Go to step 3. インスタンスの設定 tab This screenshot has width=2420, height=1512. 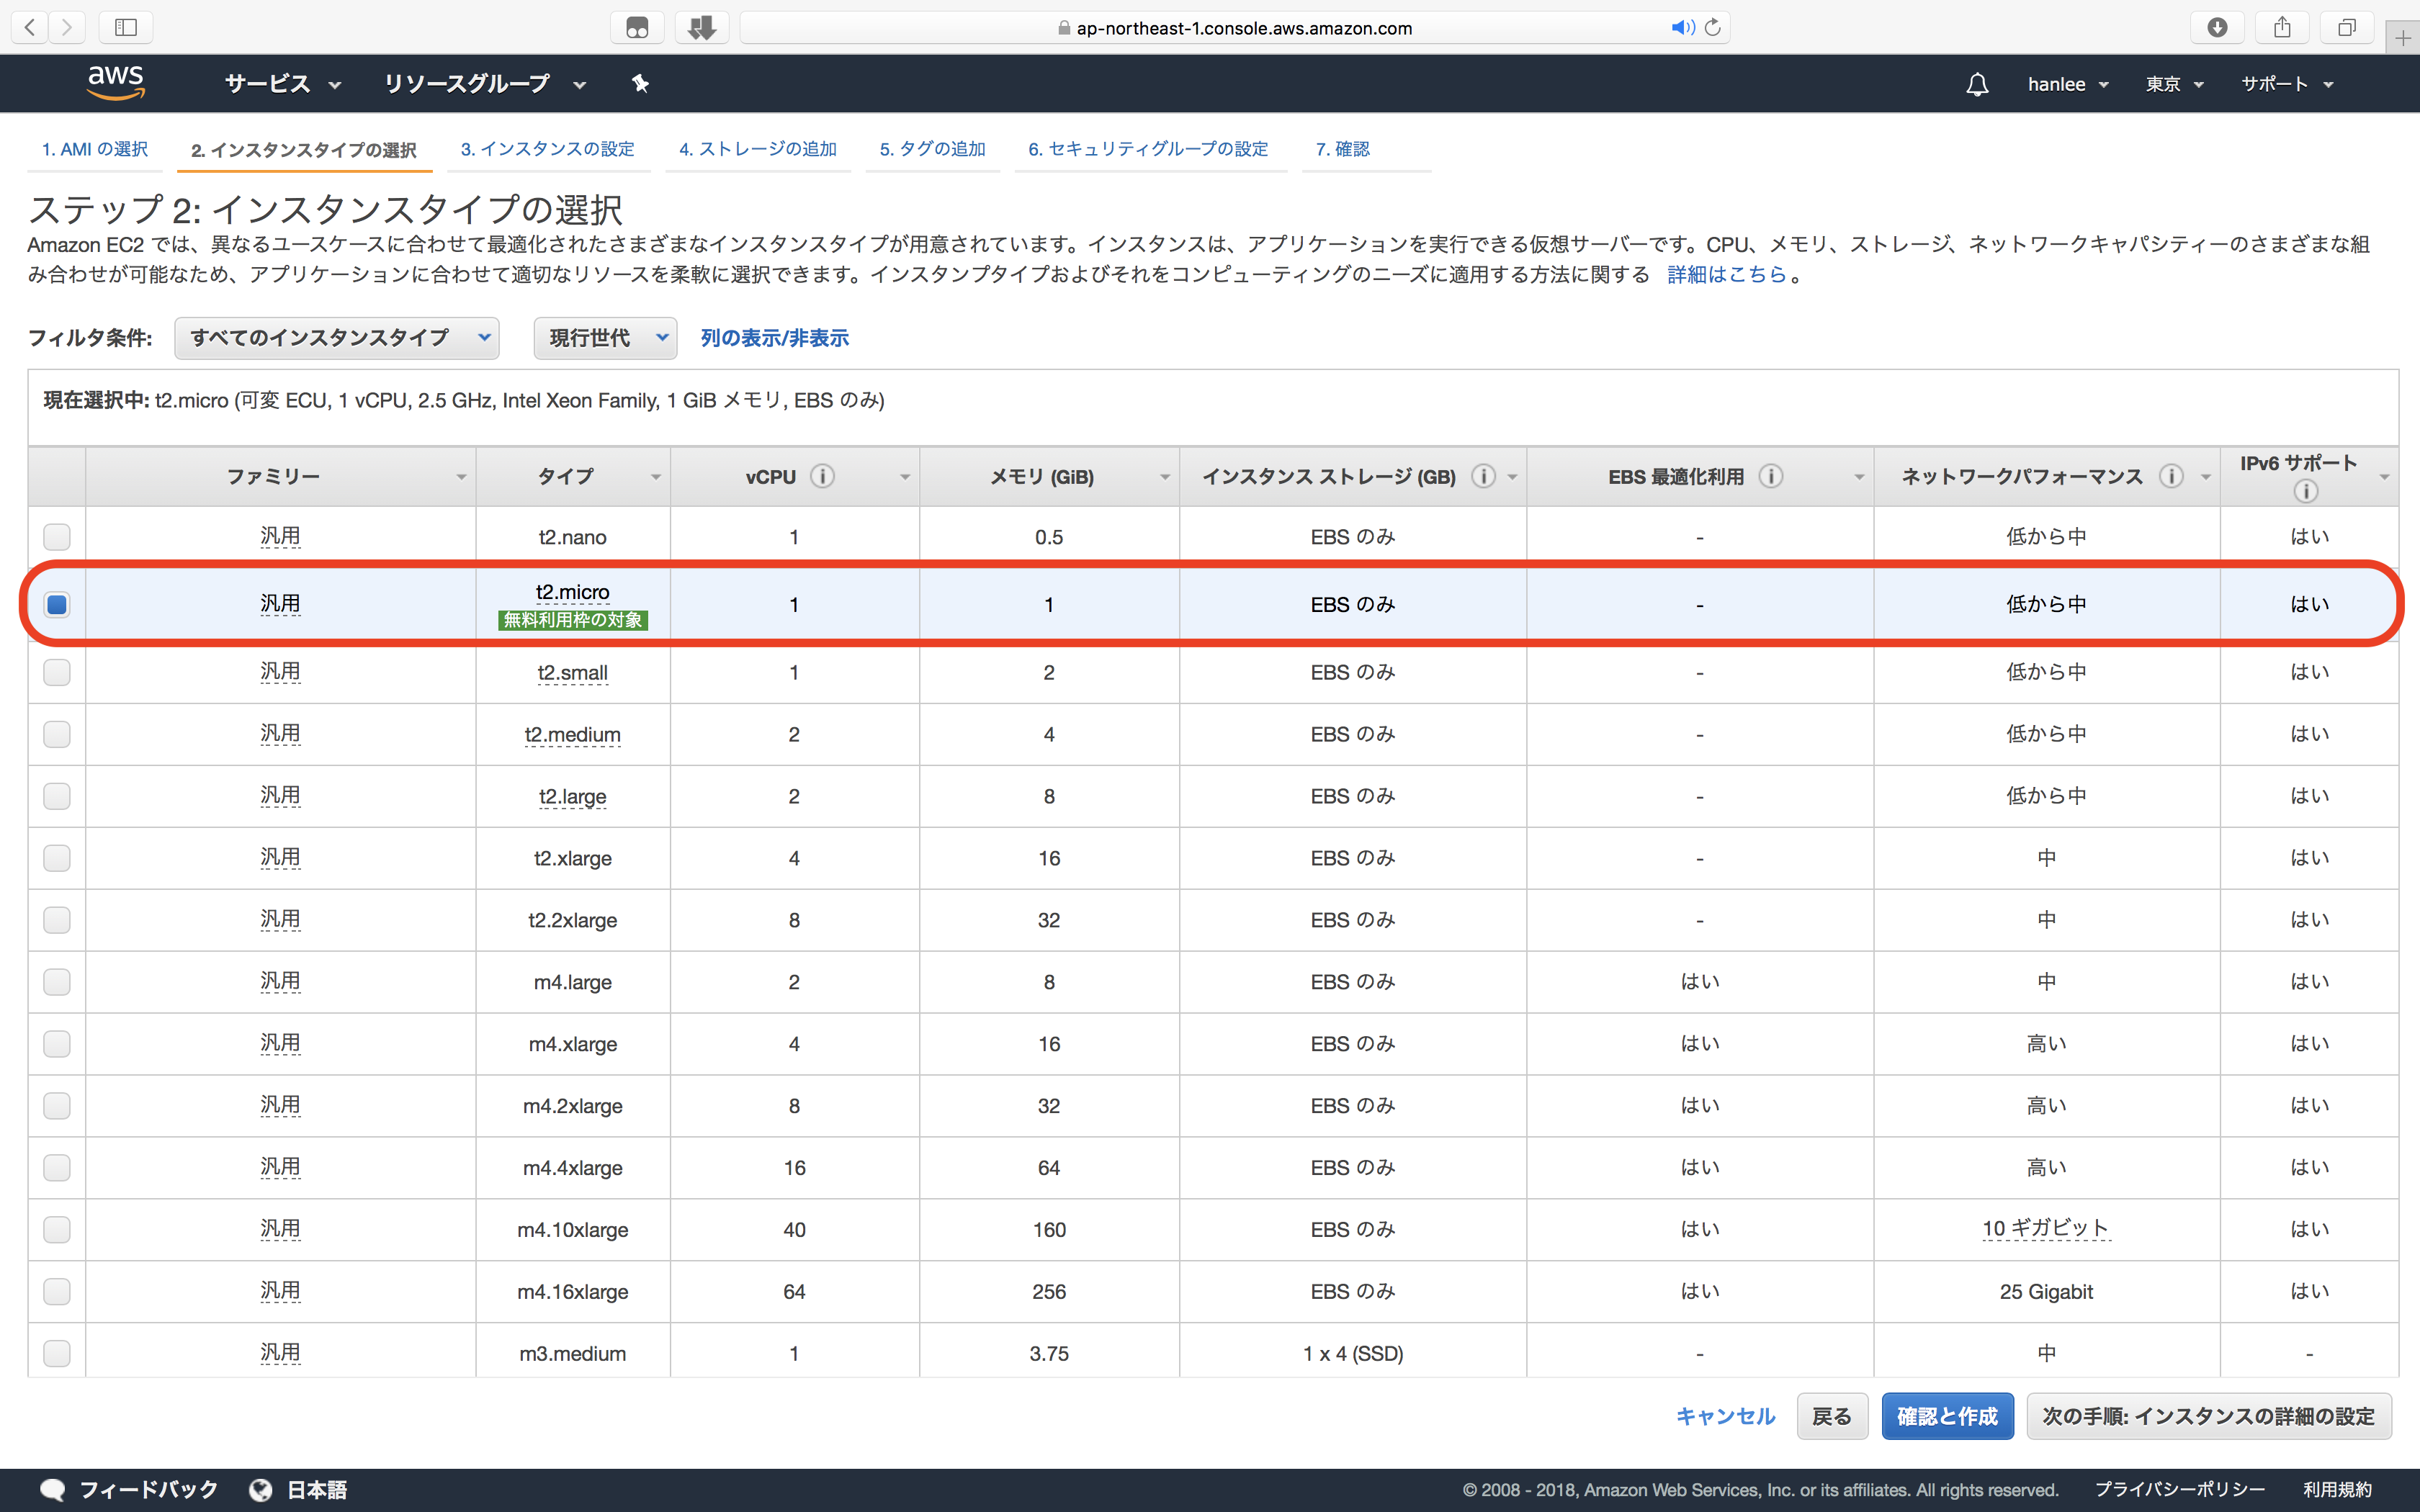click(x=547, y=149)
